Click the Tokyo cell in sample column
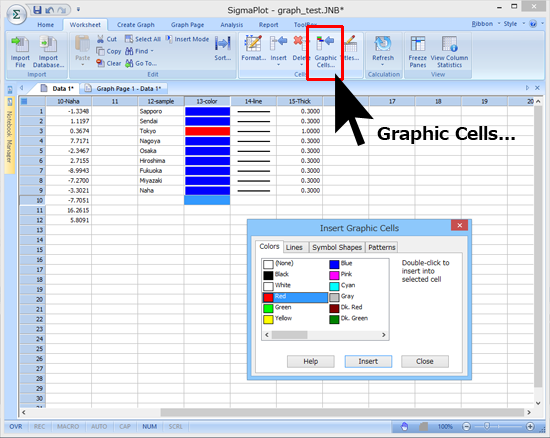The width and height of the screenshot is (550, 438). pos(161,131)
